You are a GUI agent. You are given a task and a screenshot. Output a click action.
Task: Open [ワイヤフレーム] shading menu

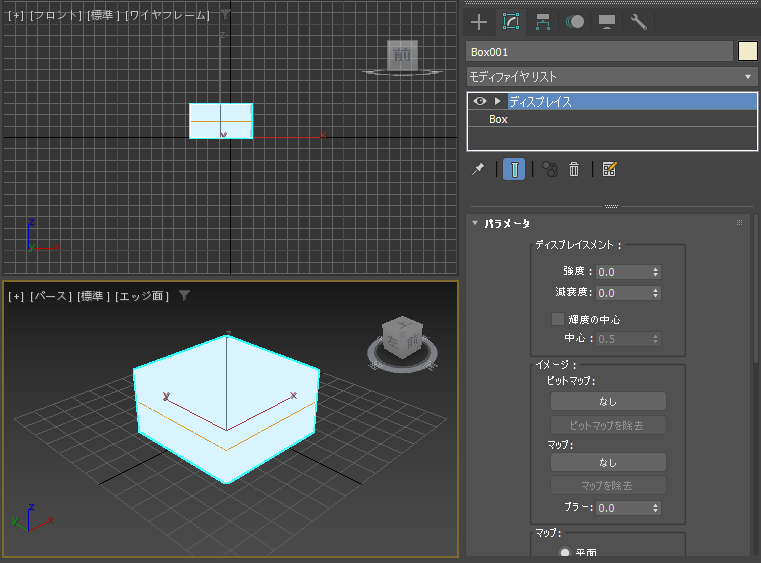point(167,15)
